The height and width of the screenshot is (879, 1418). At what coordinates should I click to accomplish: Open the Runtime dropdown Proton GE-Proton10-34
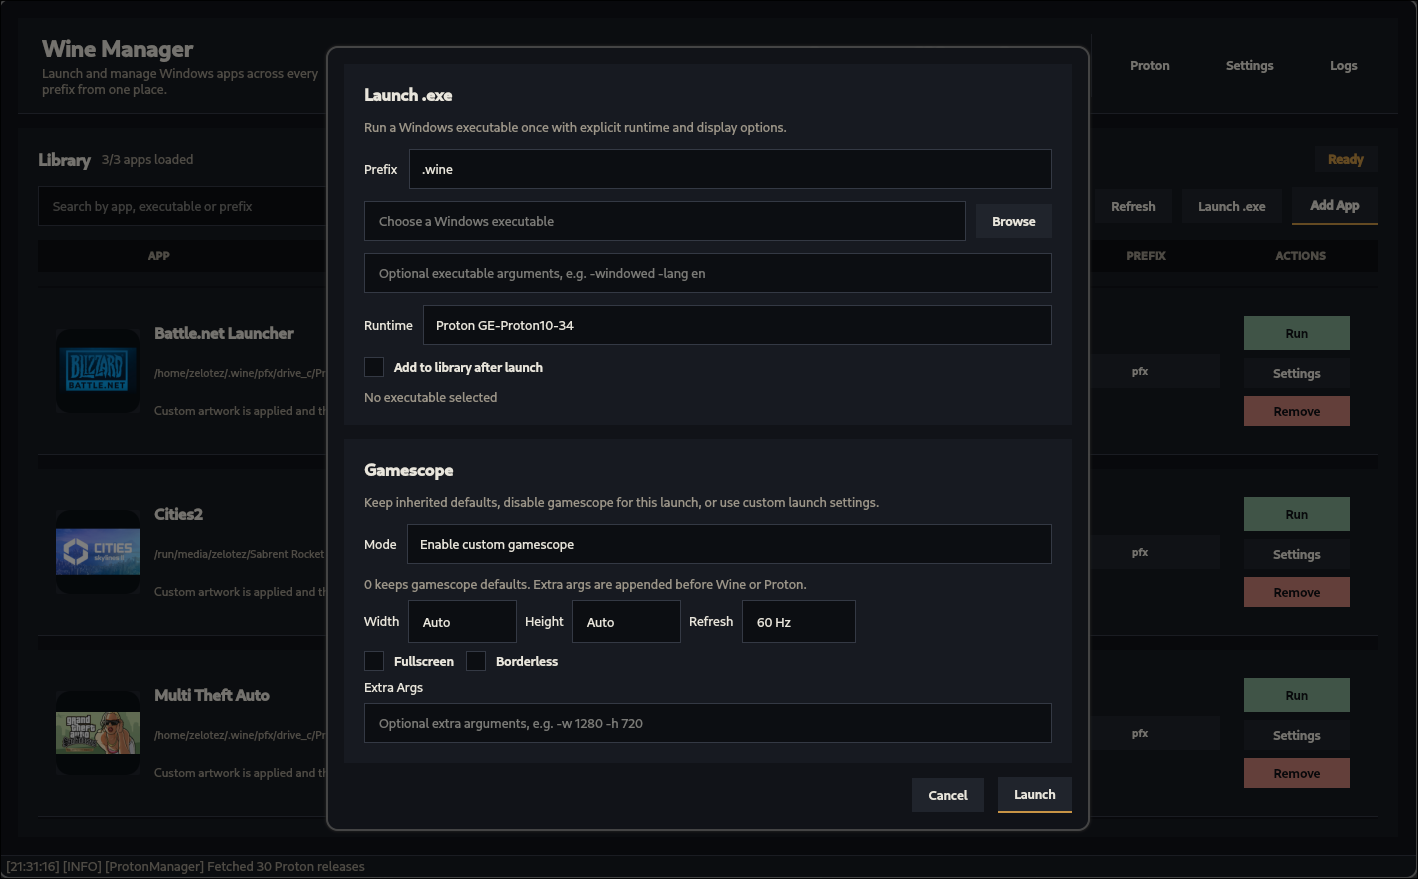tap(737, 325)
